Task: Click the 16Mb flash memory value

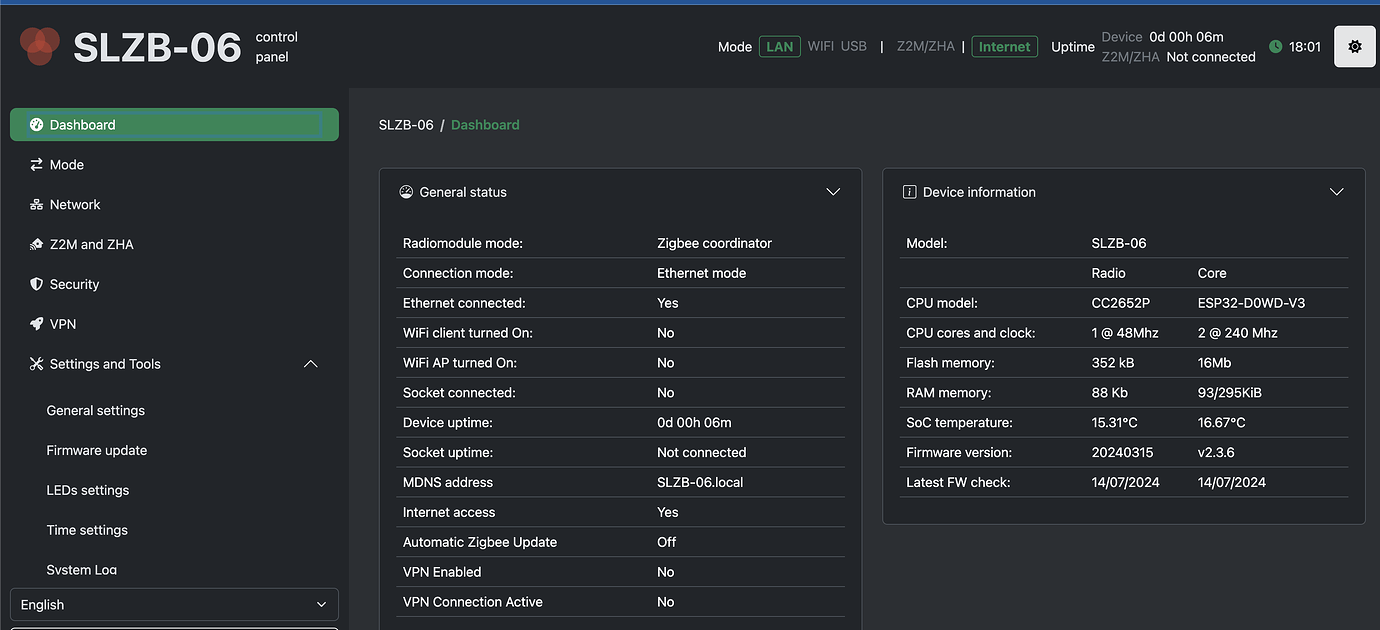Action: click(x=1214, y=363)
